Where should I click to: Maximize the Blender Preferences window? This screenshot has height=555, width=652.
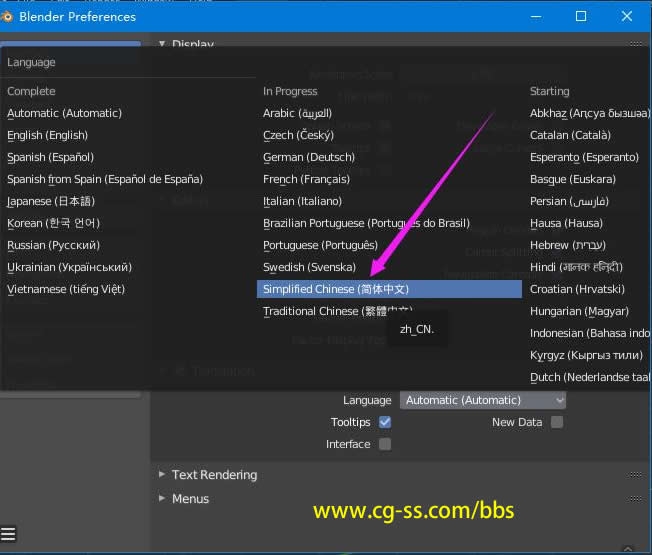point(581,16)
